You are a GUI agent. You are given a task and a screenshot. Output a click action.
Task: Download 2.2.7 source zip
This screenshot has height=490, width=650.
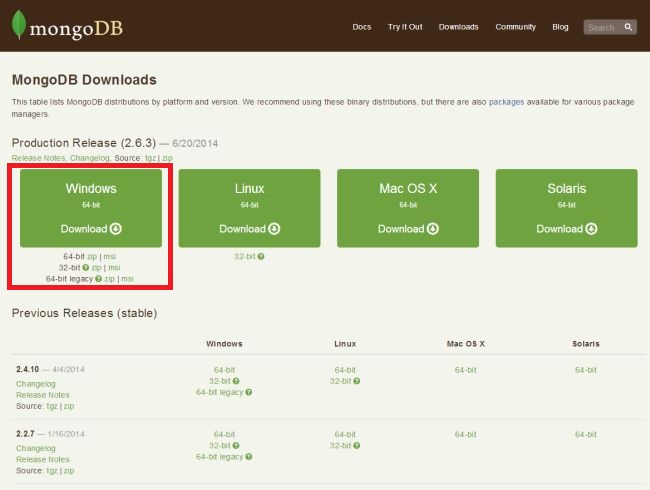[x=69, y=471]
